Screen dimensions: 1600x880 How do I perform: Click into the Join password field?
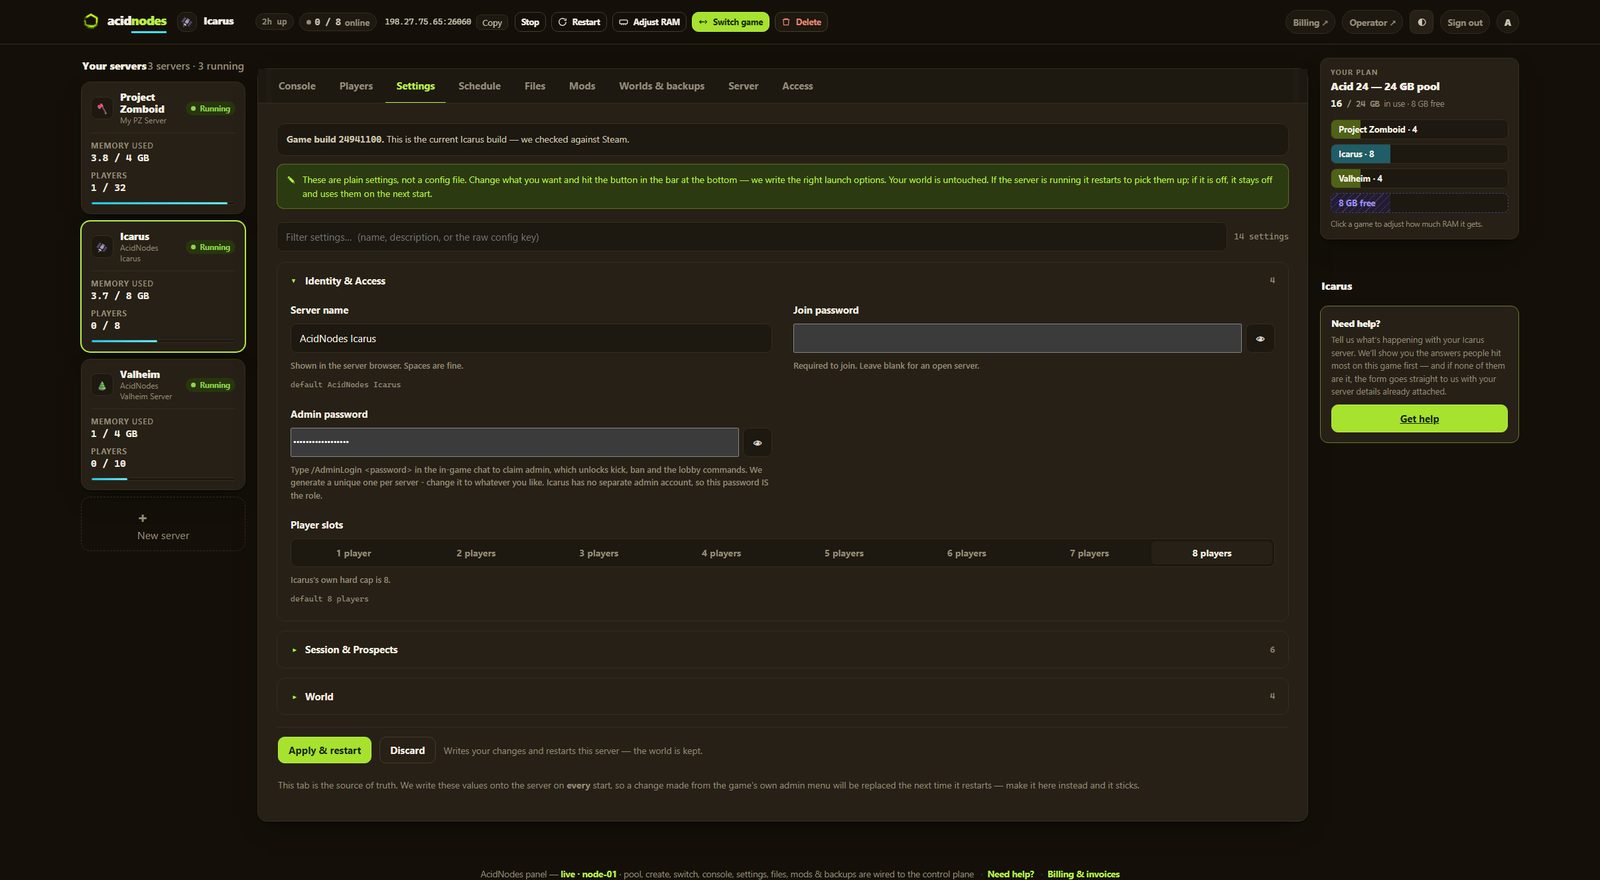(x=1017, y=339)
